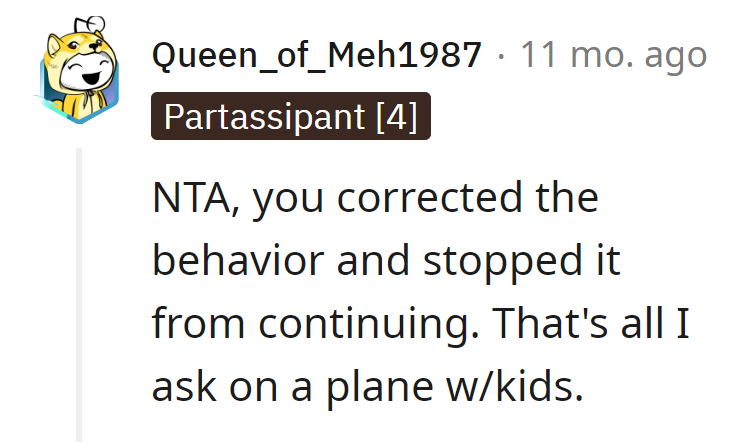Click the Snoo antenna atop the avatar
The width and height of the screenshot is (750, 442).
click(x=91, y=23)
